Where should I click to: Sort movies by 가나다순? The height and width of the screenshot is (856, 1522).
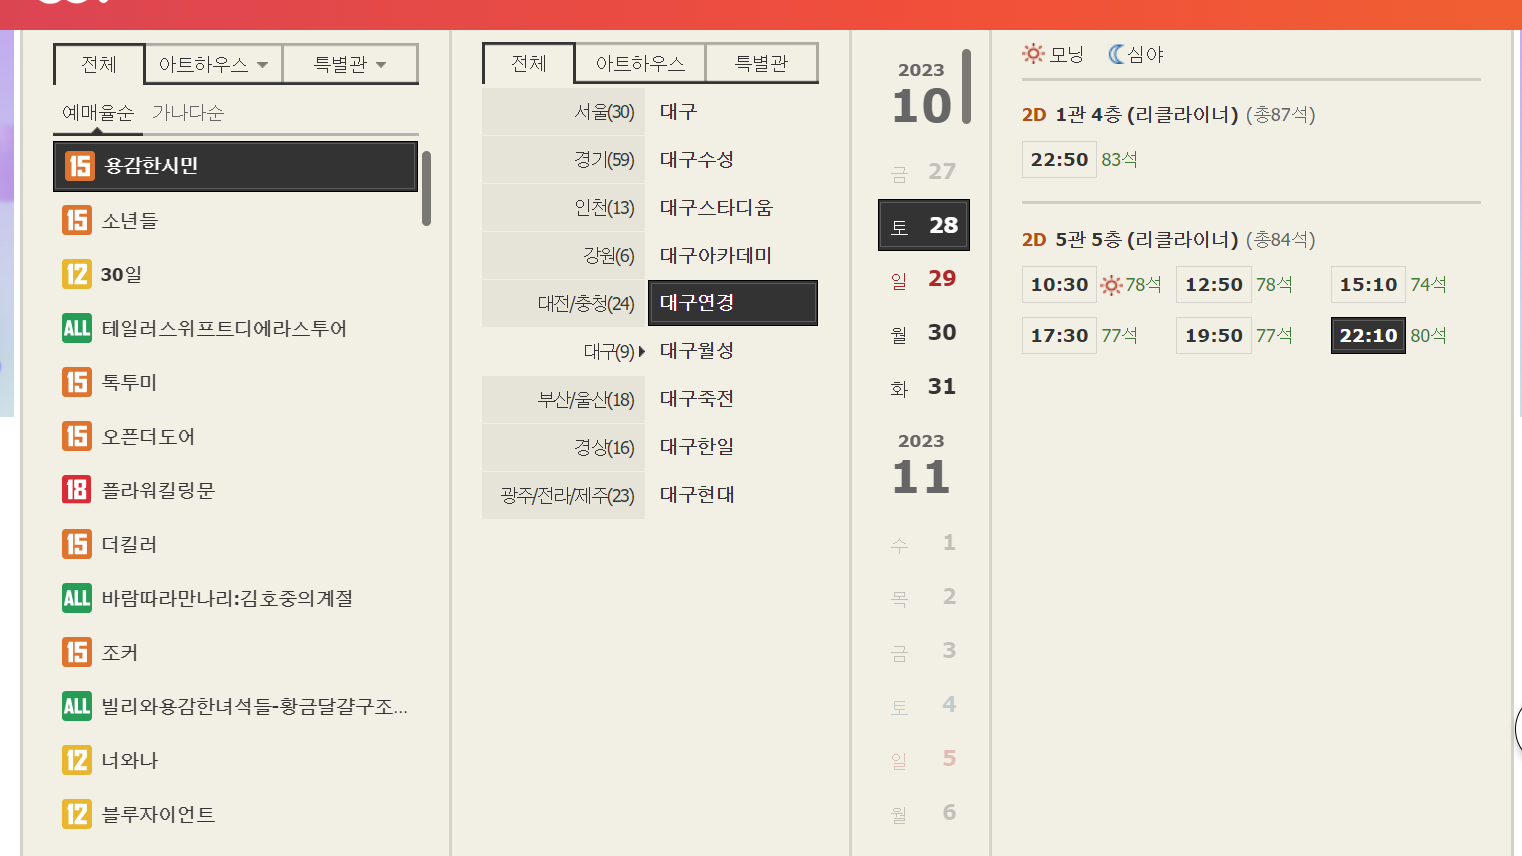click(188, 113)
